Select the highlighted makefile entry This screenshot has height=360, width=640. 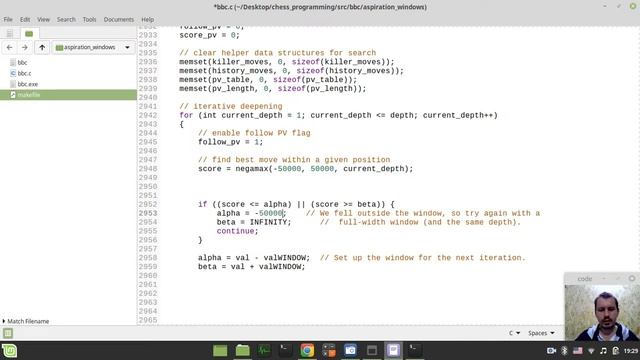click(68, 95)
